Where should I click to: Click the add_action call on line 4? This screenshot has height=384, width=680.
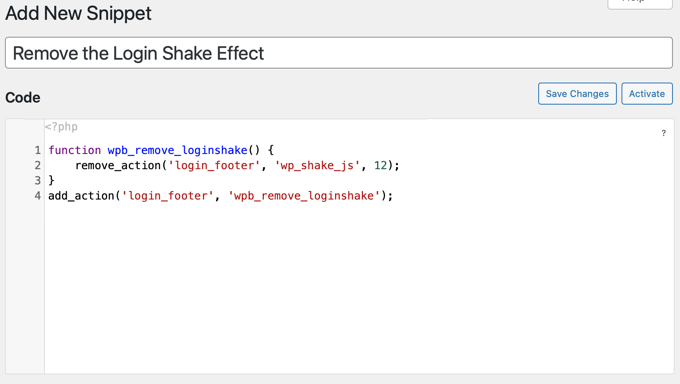pos(81,196)
